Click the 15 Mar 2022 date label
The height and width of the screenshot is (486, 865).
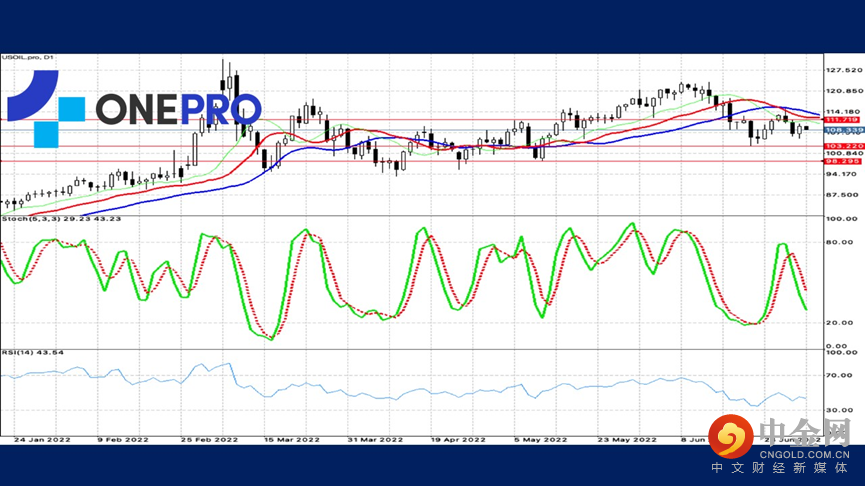tap(294, 439)
